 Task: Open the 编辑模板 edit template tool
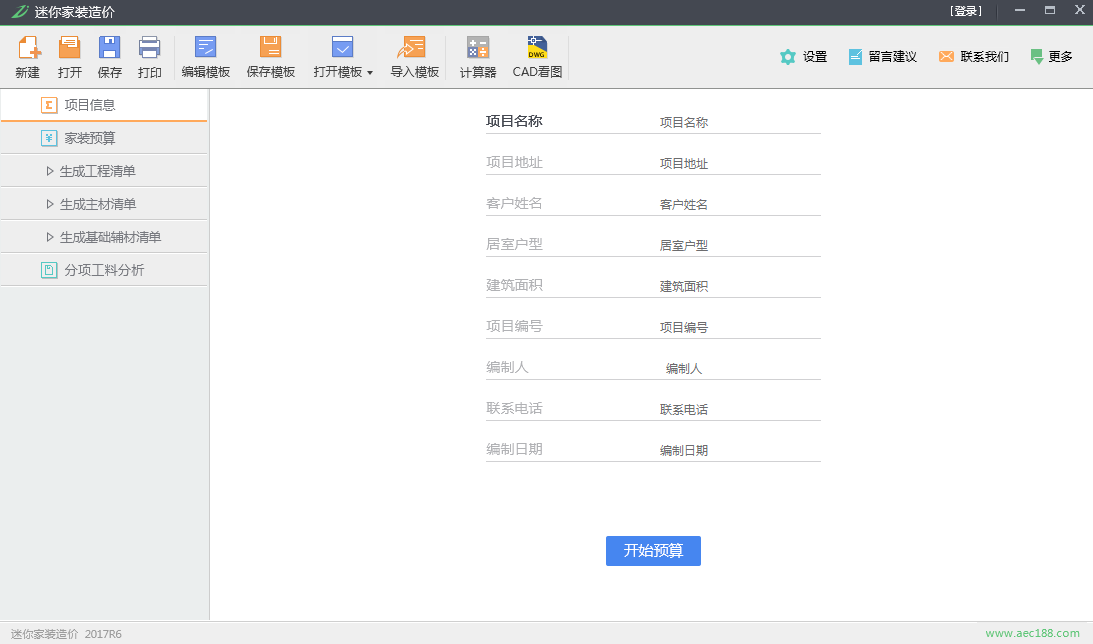205,48
